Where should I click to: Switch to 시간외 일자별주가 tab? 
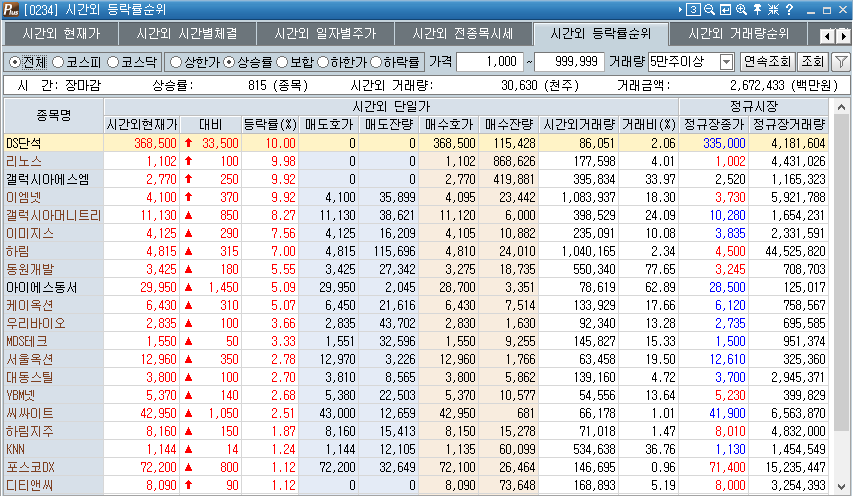coord(325,34)
